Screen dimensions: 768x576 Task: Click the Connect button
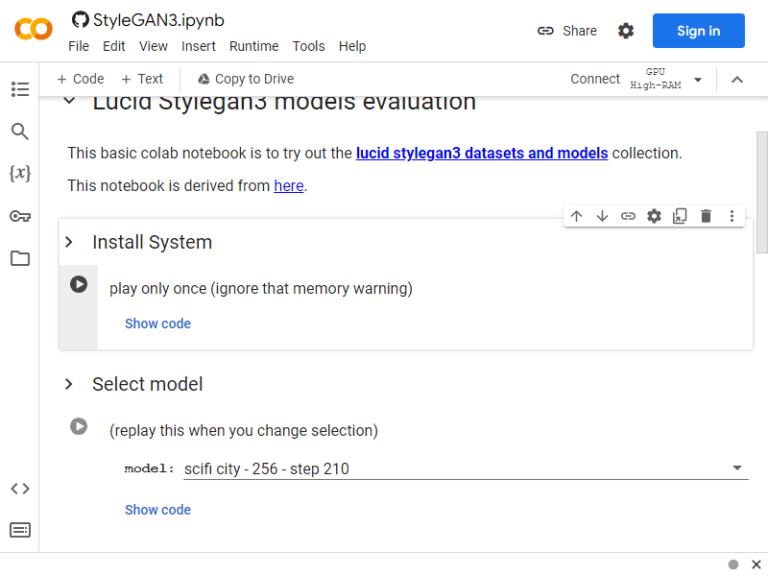tap(595, 79)
